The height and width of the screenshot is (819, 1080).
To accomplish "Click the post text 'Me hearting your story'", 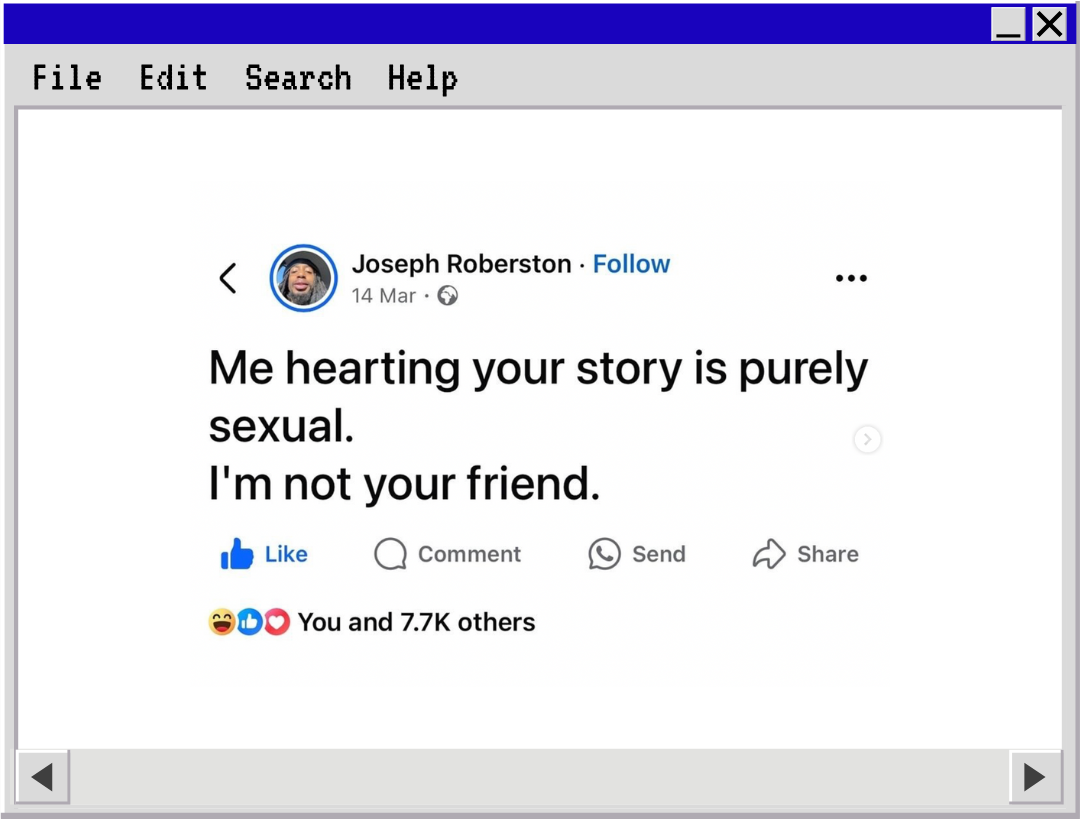I will (445, 369).
